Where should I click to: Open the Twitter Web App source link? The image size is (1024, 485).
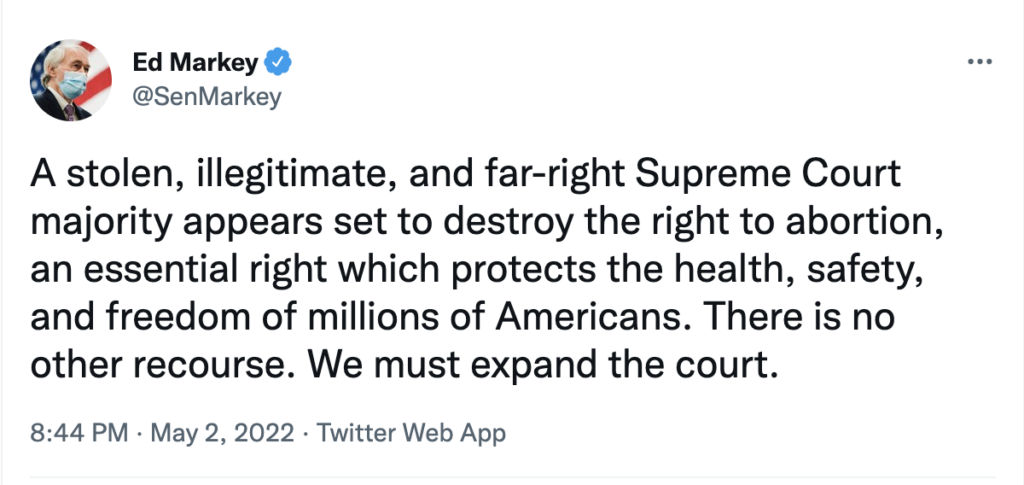coord(411,433)
